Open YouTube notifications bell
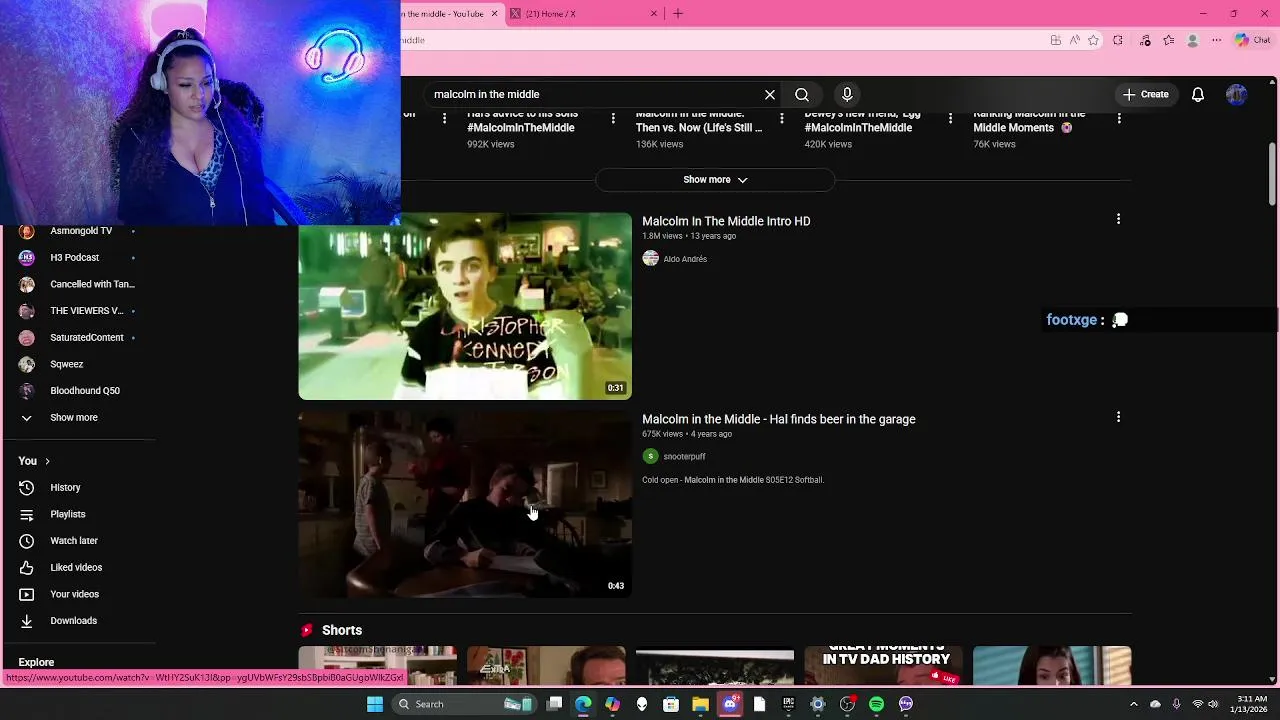1280x720 pixels. tap(1198, 94)
